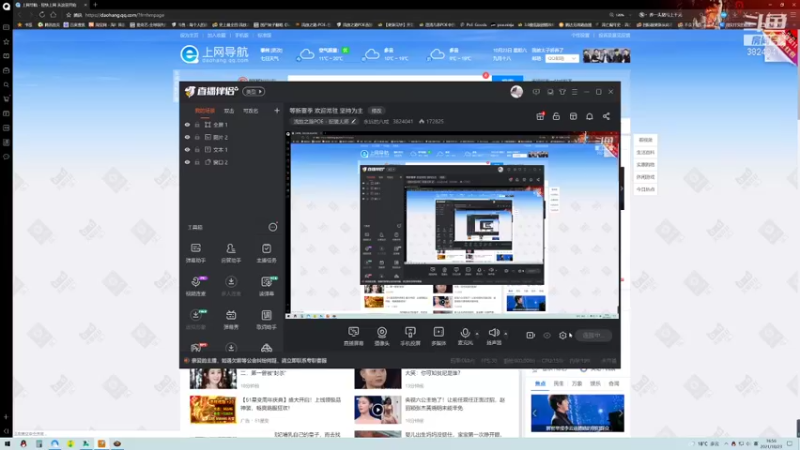Open the golden game ad thumbnail
Screen dimensions: 800x450
(x=213, y=409)
